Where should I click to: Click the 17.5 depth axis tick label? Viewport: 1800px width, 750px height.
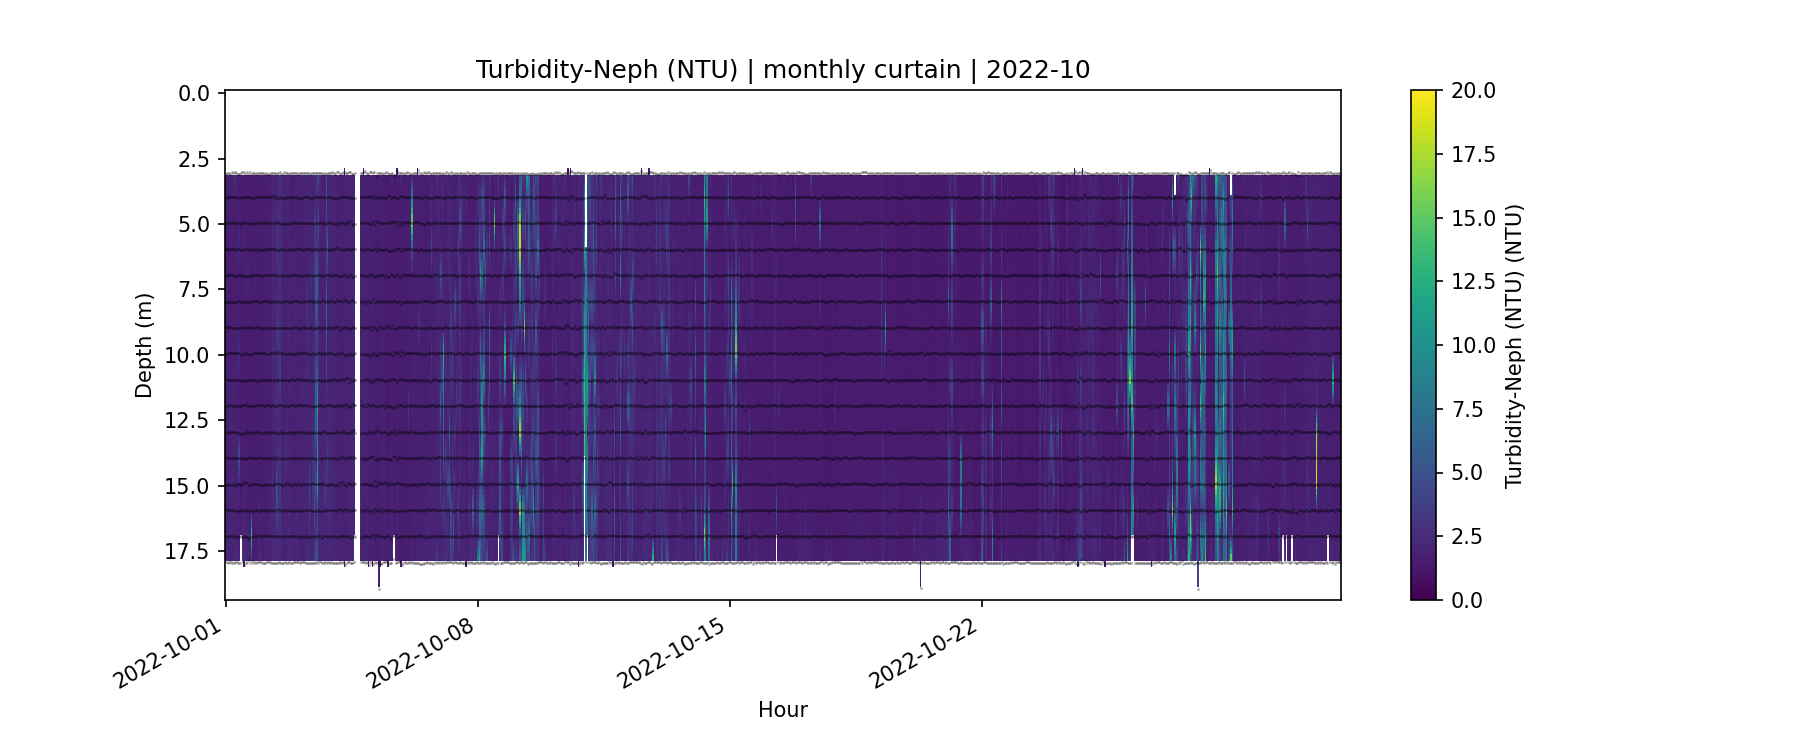point(189,552)
